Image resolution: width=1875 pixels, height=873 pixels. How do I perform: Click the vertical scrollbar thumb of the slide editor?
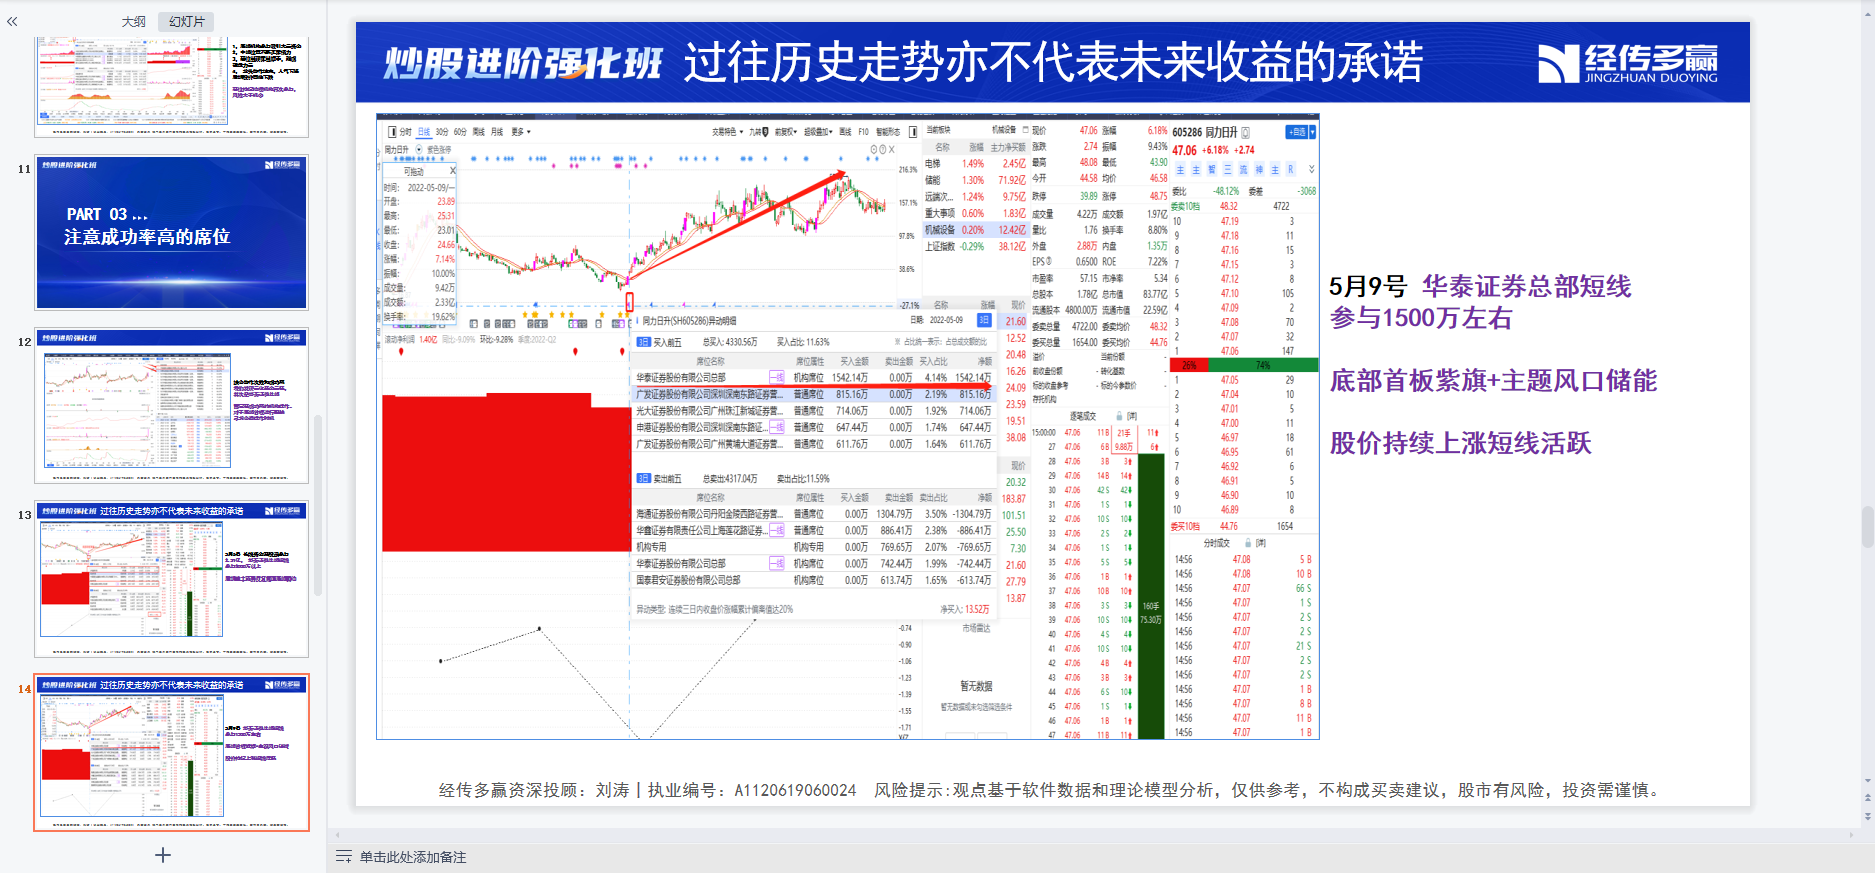[1867, 526]
